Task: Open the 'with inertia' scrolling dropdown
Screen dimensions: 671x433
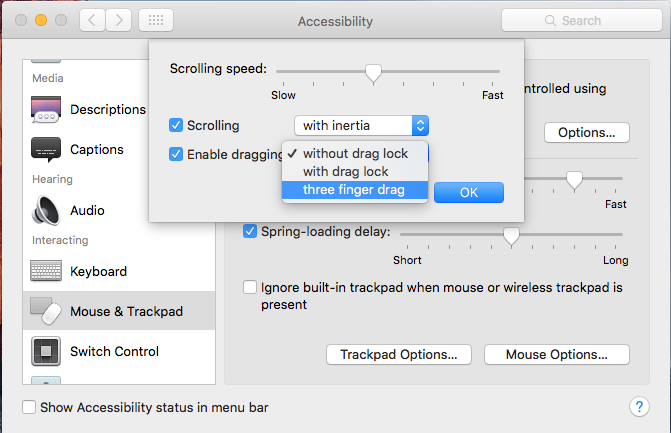Action: point(362,125)
